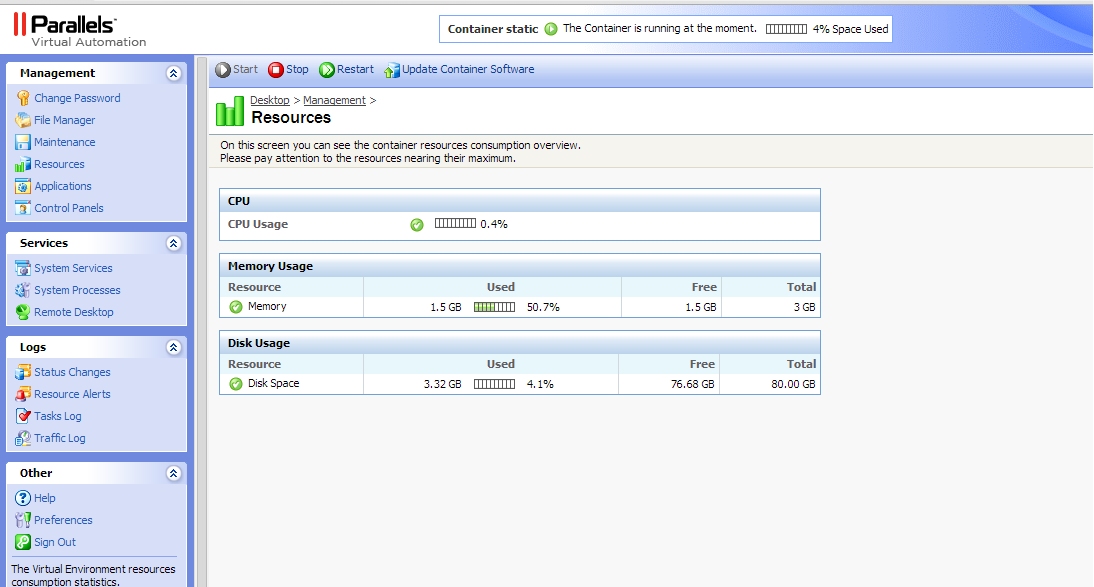This screenshot has width=1094, height=587.
Task: Click the large Resources page title icon
Action: (x=230, y=111)
